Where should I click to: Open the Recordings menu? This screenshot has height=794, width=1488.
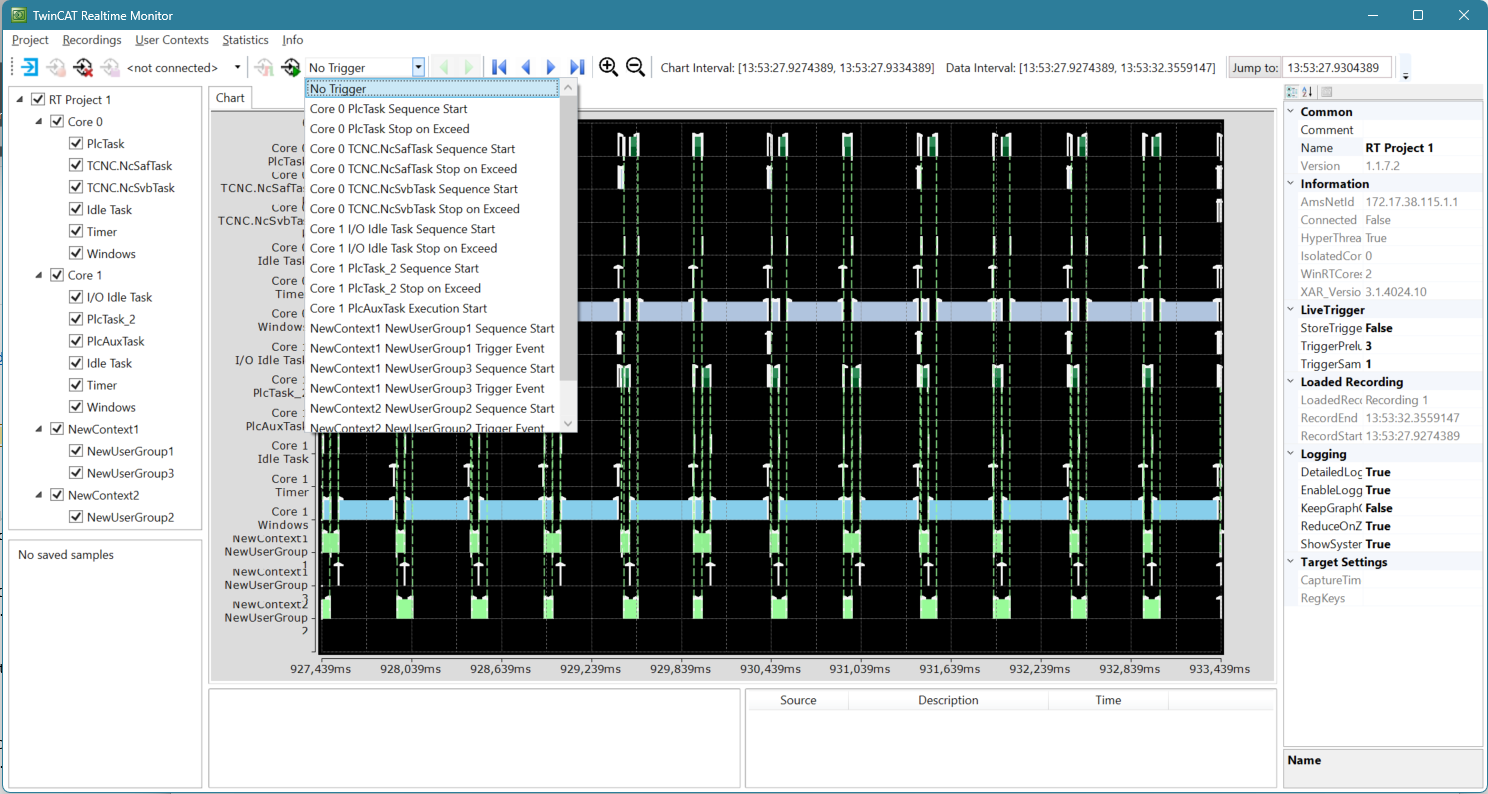(92, 40)
